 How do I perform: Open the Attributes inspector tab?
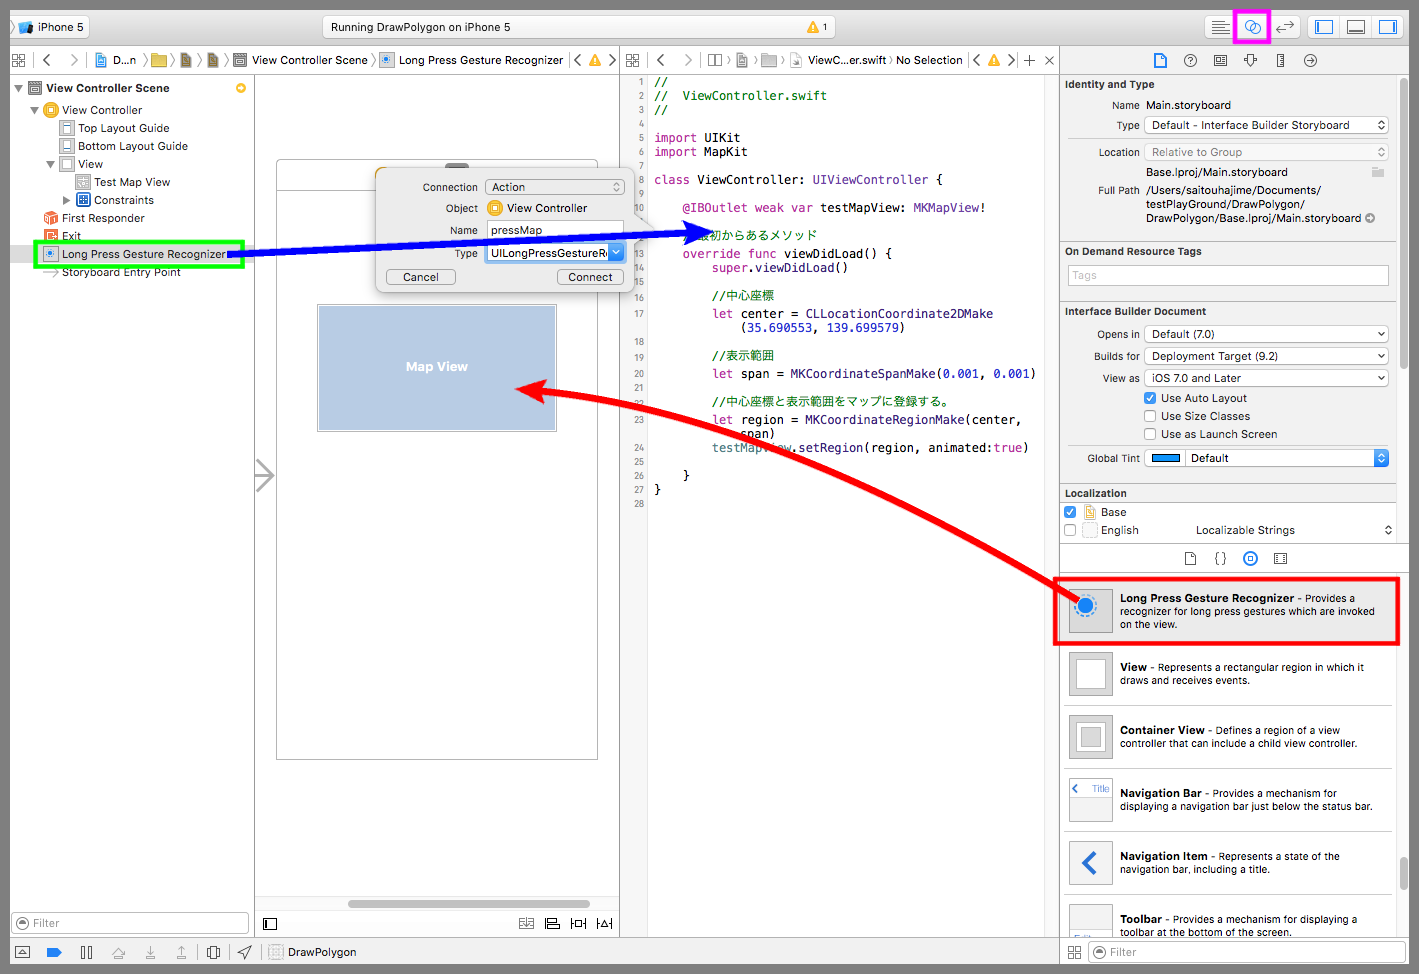[1250, 60]
